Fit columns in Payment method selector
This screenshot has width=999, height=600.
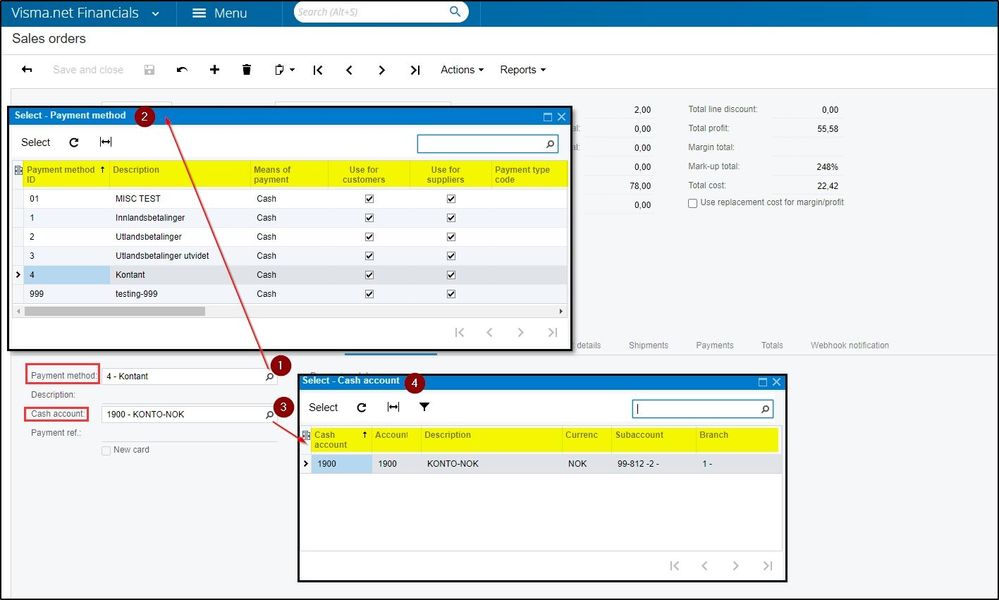tap(106, 141)
